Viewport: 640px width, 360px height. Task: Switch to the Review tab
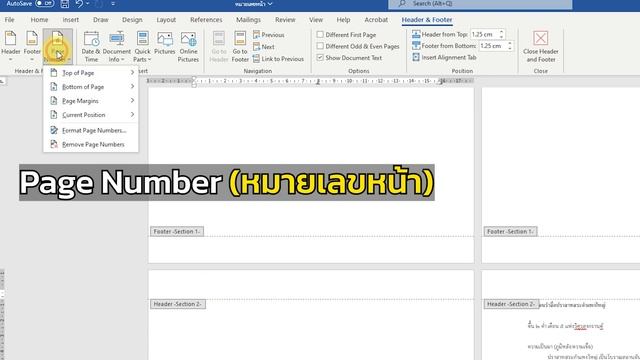coord(285,20)
